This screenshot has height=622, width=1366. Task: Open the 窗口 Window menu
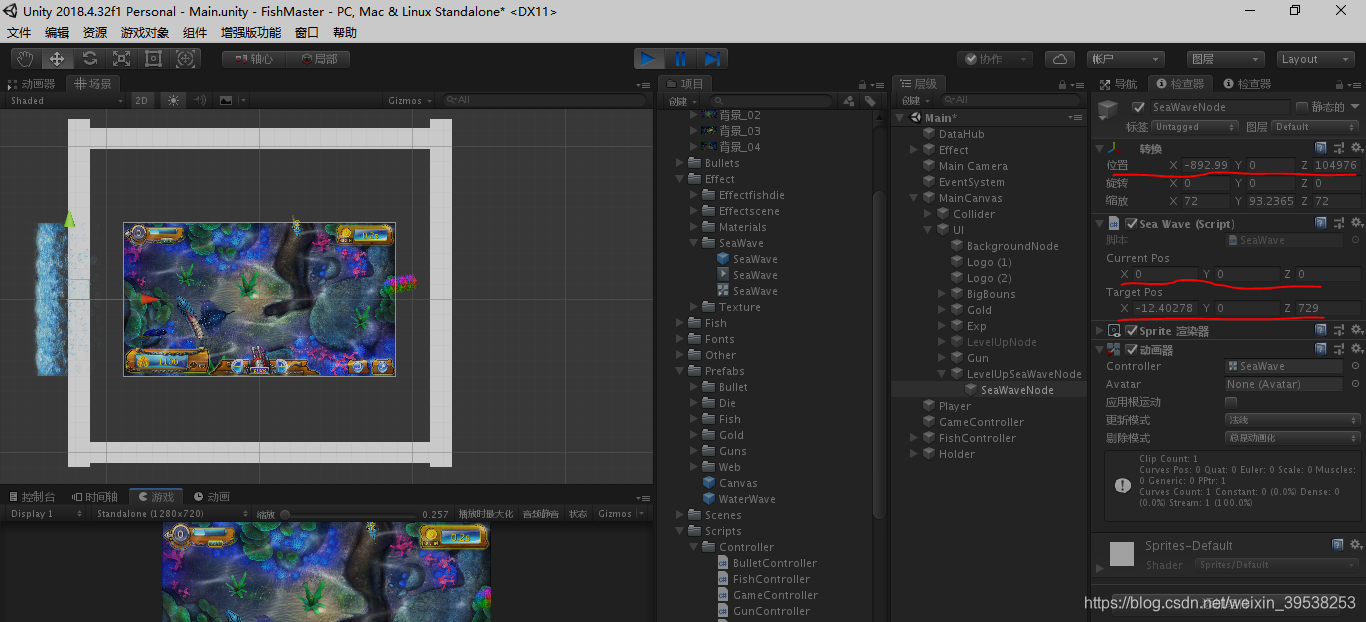point(307,32)
